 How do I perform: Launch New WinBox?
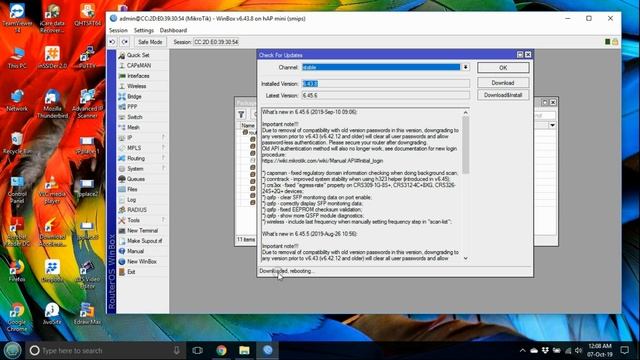coord(142,261)
